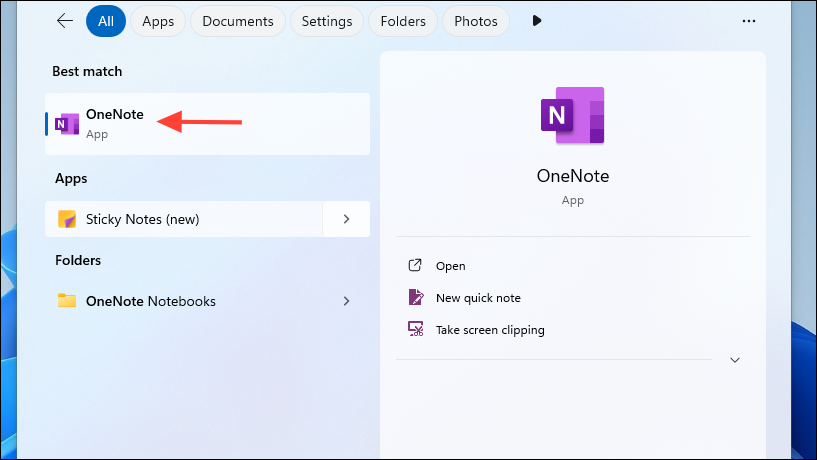Click the OneNote title in preview pane
This screenshot has width=817, height=460.
coord(573,176)
